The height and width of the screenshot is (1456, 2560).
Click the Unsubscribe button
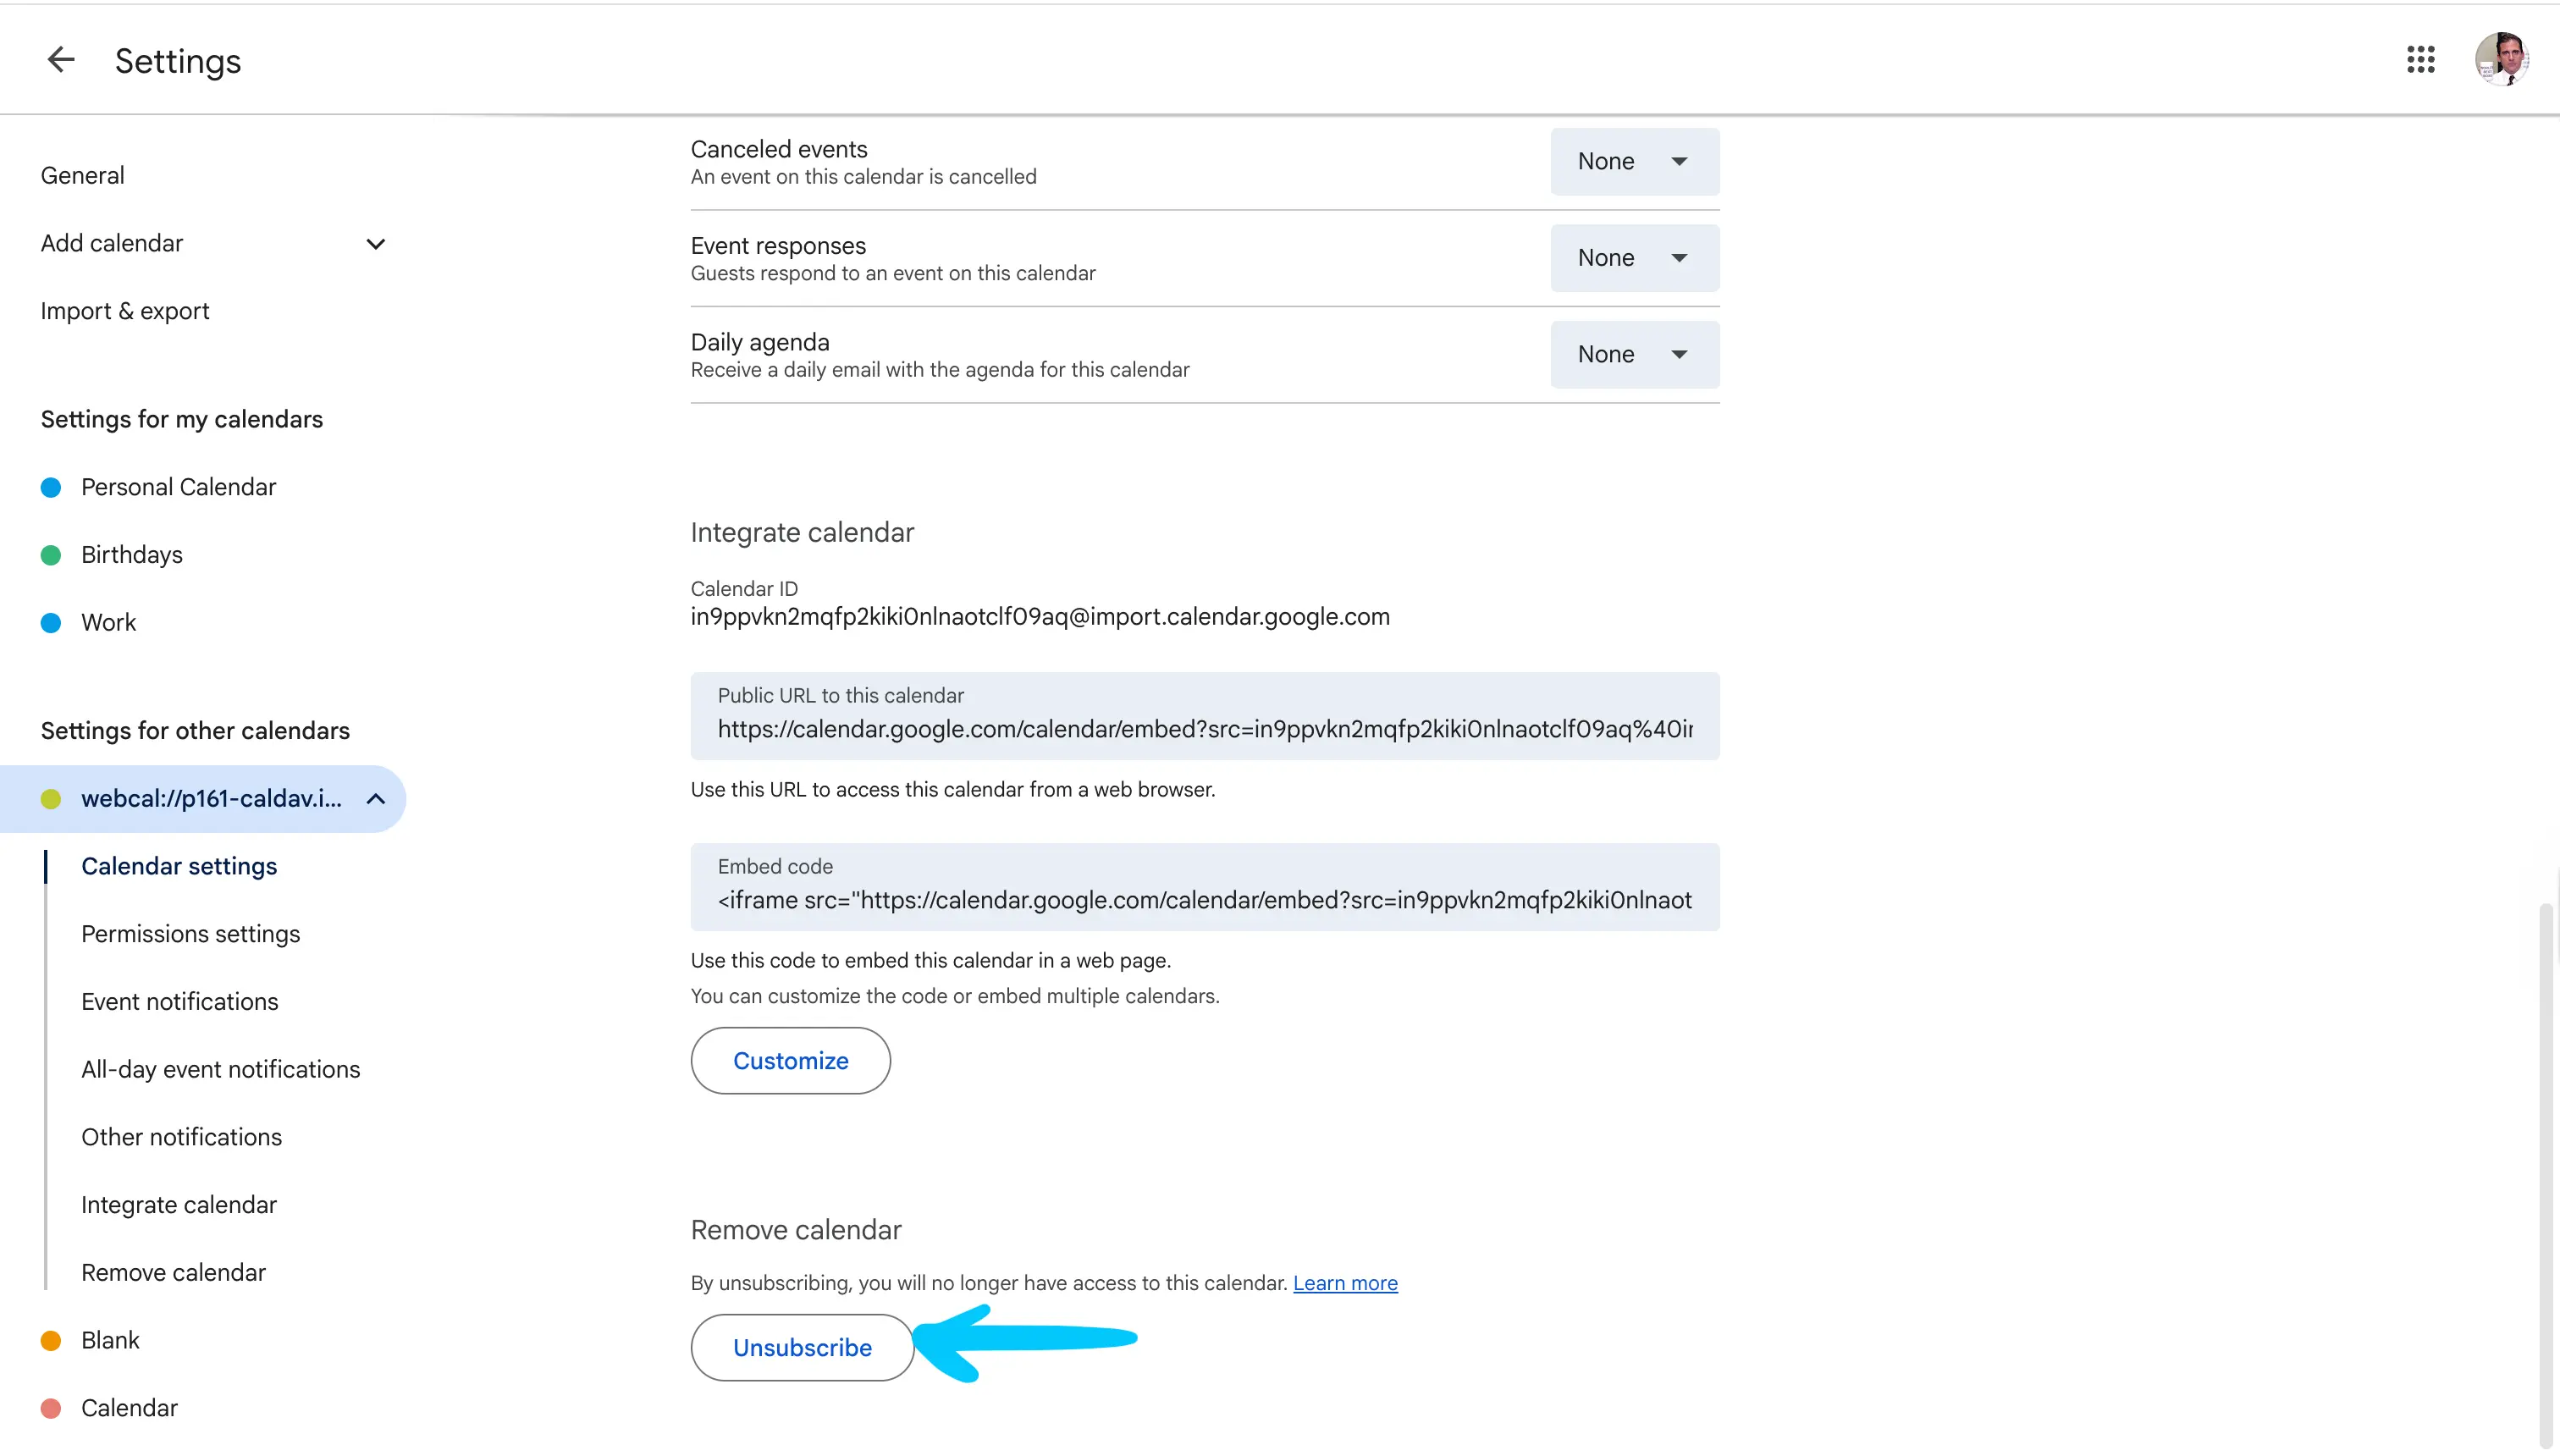[802, 1347]
